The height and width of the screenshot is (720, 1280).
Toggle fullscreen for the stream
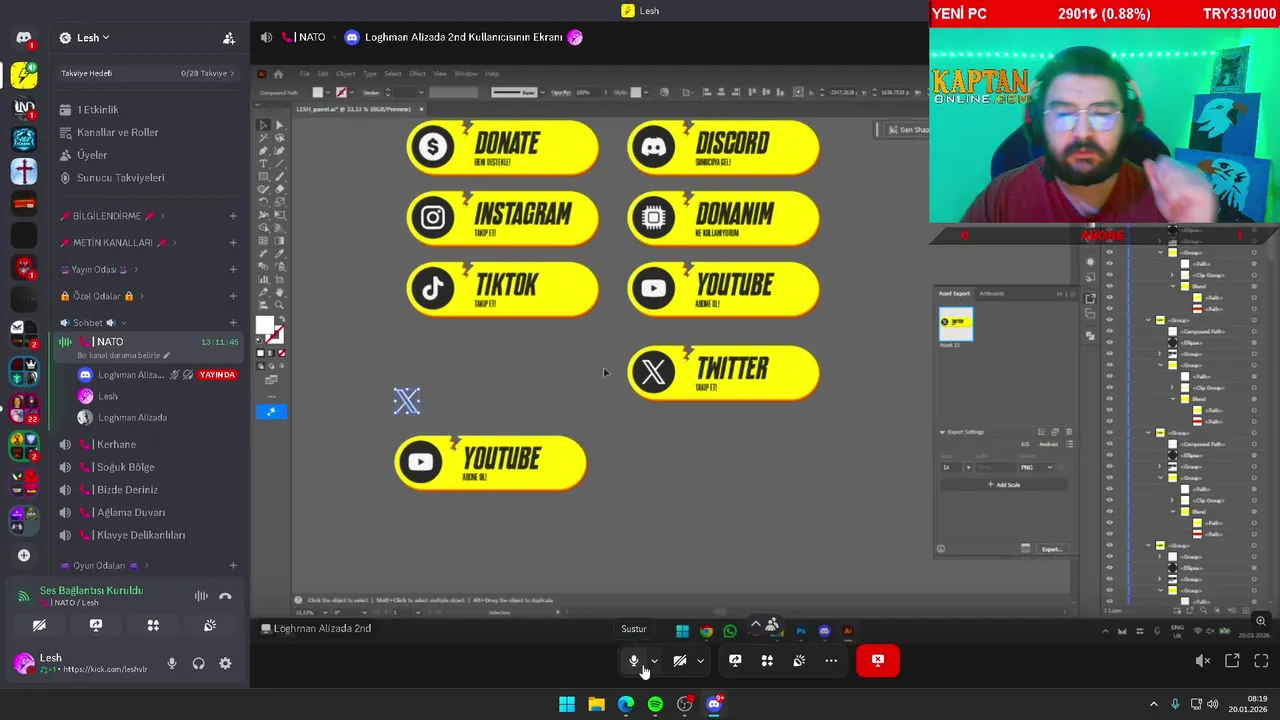[x=1261, y=660]
